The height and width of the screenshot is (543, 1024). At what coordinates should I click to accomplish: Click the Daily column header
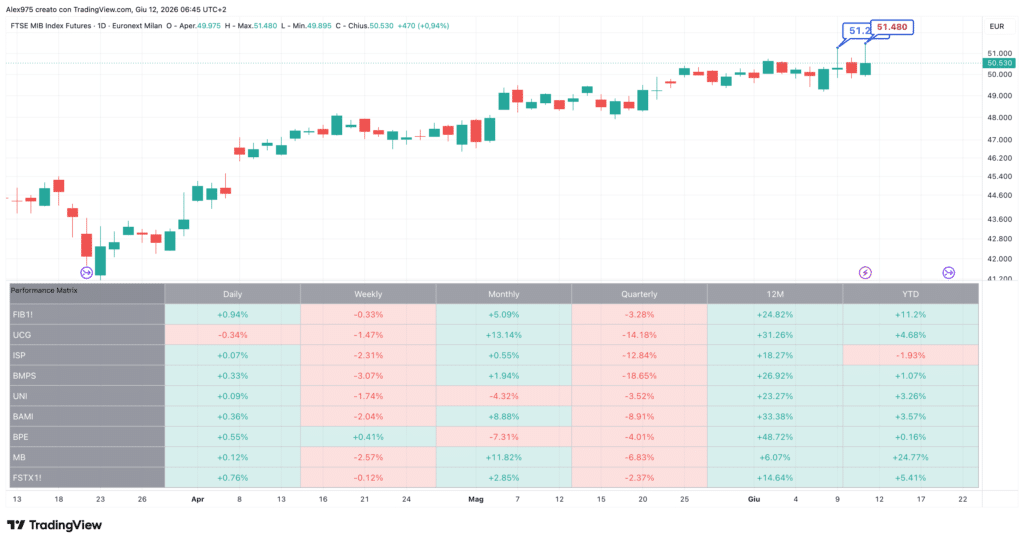[232, 294]
